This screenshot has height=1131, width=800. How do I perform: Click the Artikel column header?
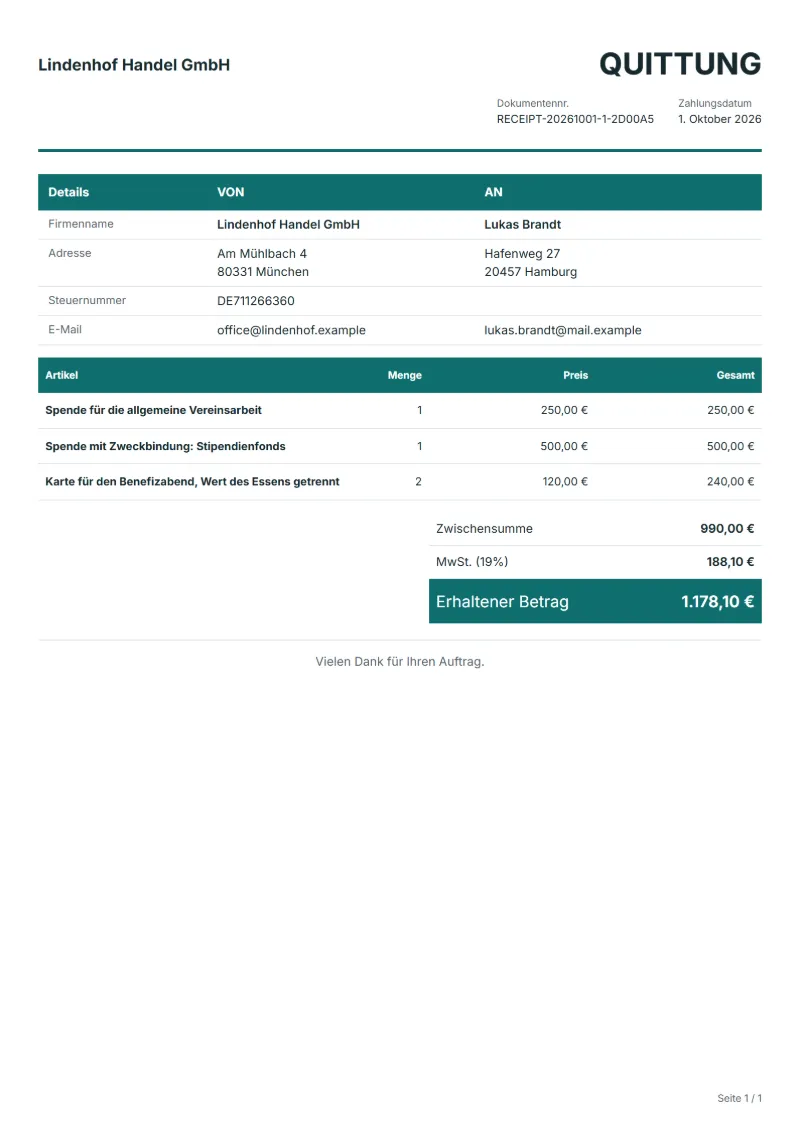pos(61,375)
